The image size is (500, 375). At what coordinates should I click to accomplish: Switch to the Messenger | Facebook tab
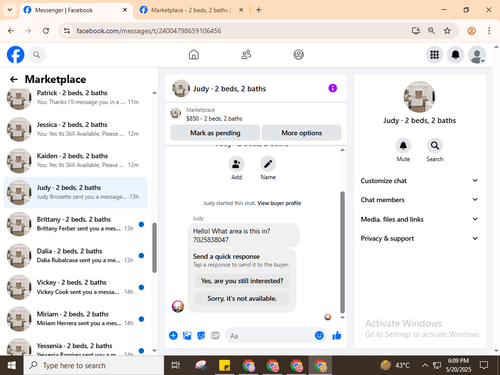[76, 10]
